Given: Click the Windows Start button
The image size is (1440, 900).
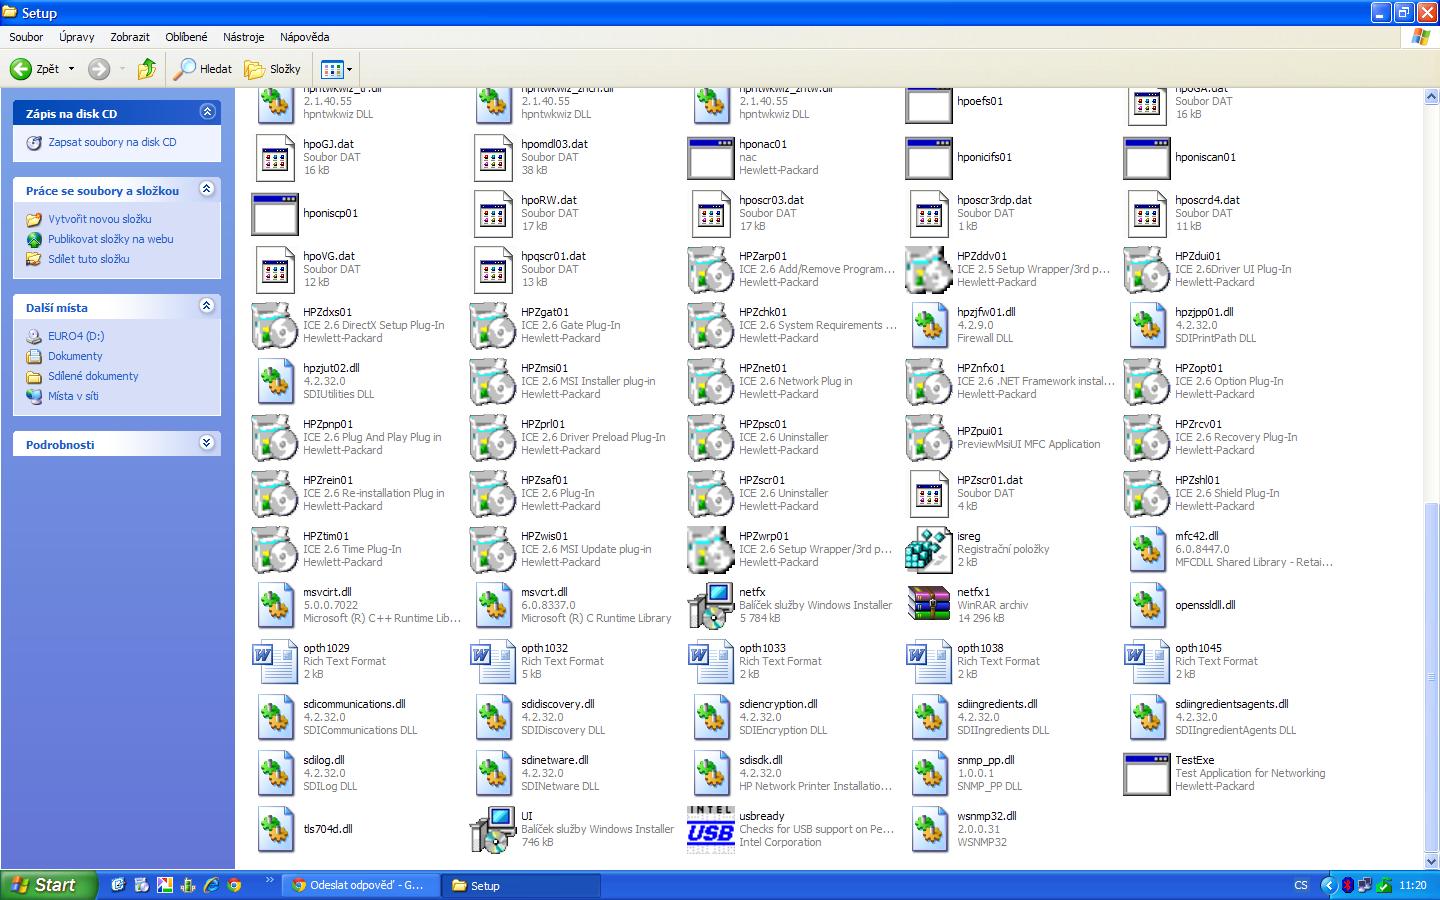Looking at the screenshot, I should tap(49, 885).
